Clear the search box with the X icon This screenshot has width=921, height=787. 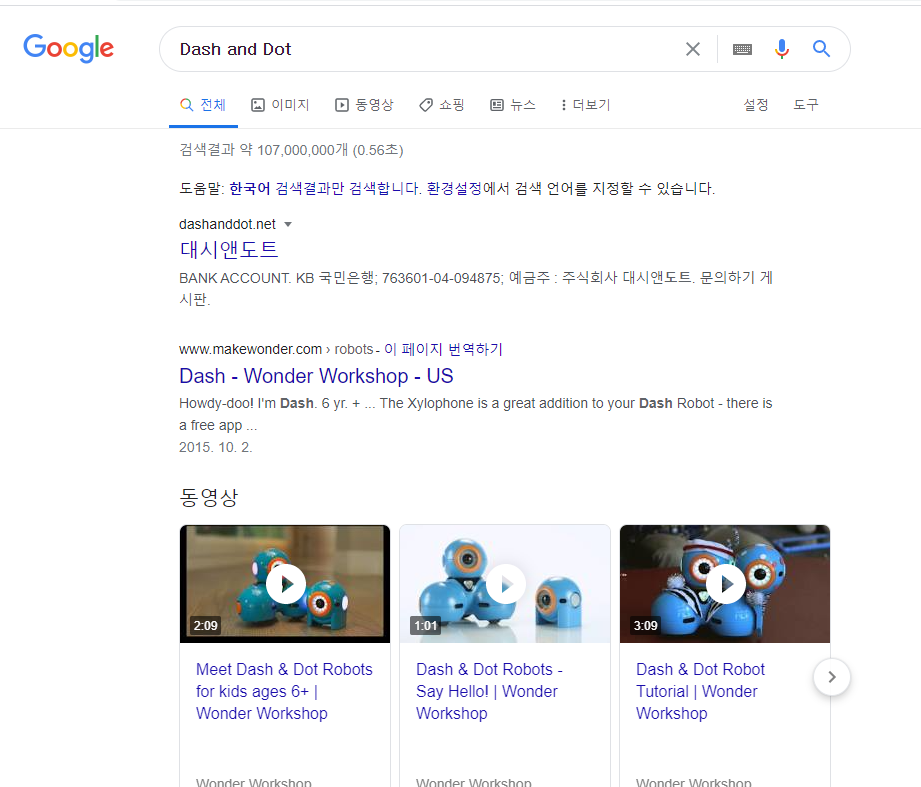(693, 49)
